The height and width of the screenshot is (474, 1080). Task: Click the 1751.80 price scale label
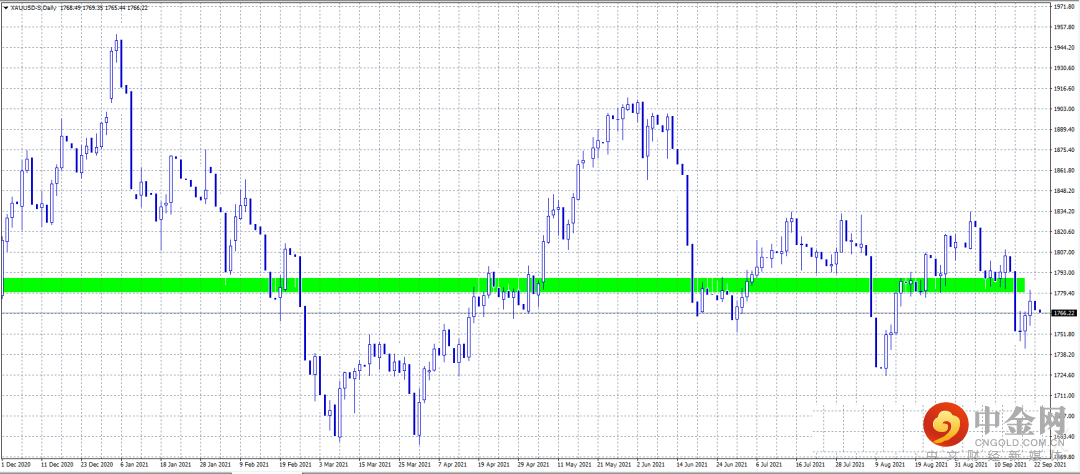(1065, 335)
